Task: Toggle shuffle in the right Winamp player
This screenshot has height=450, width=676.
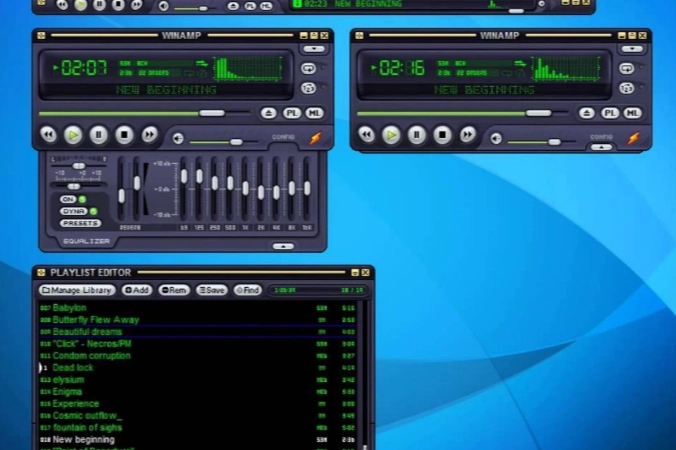Action: point(627,87)
